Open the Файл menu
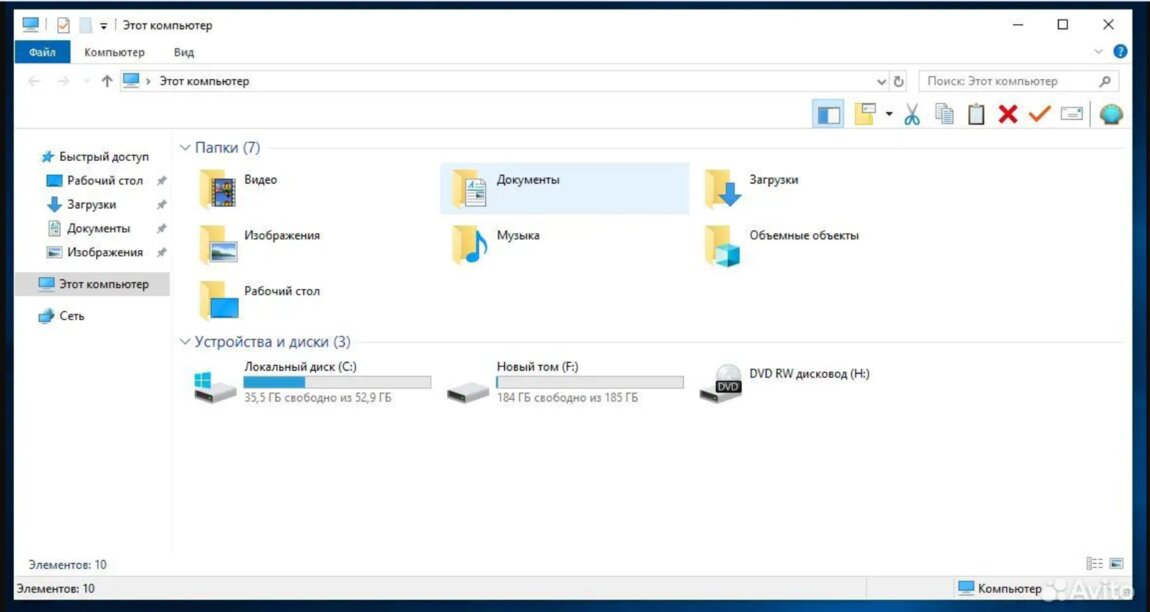This screenshot has height=612, width=1150. (42, 52)
